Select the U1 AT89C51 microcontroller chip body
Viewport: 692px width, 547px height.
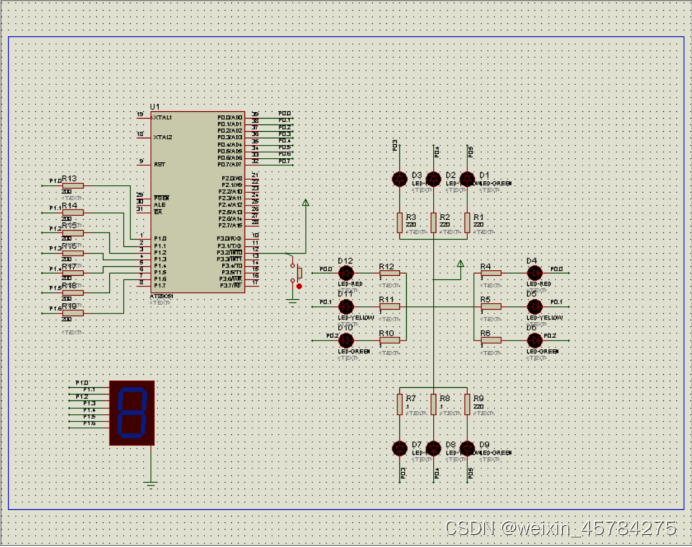point(198,202)
